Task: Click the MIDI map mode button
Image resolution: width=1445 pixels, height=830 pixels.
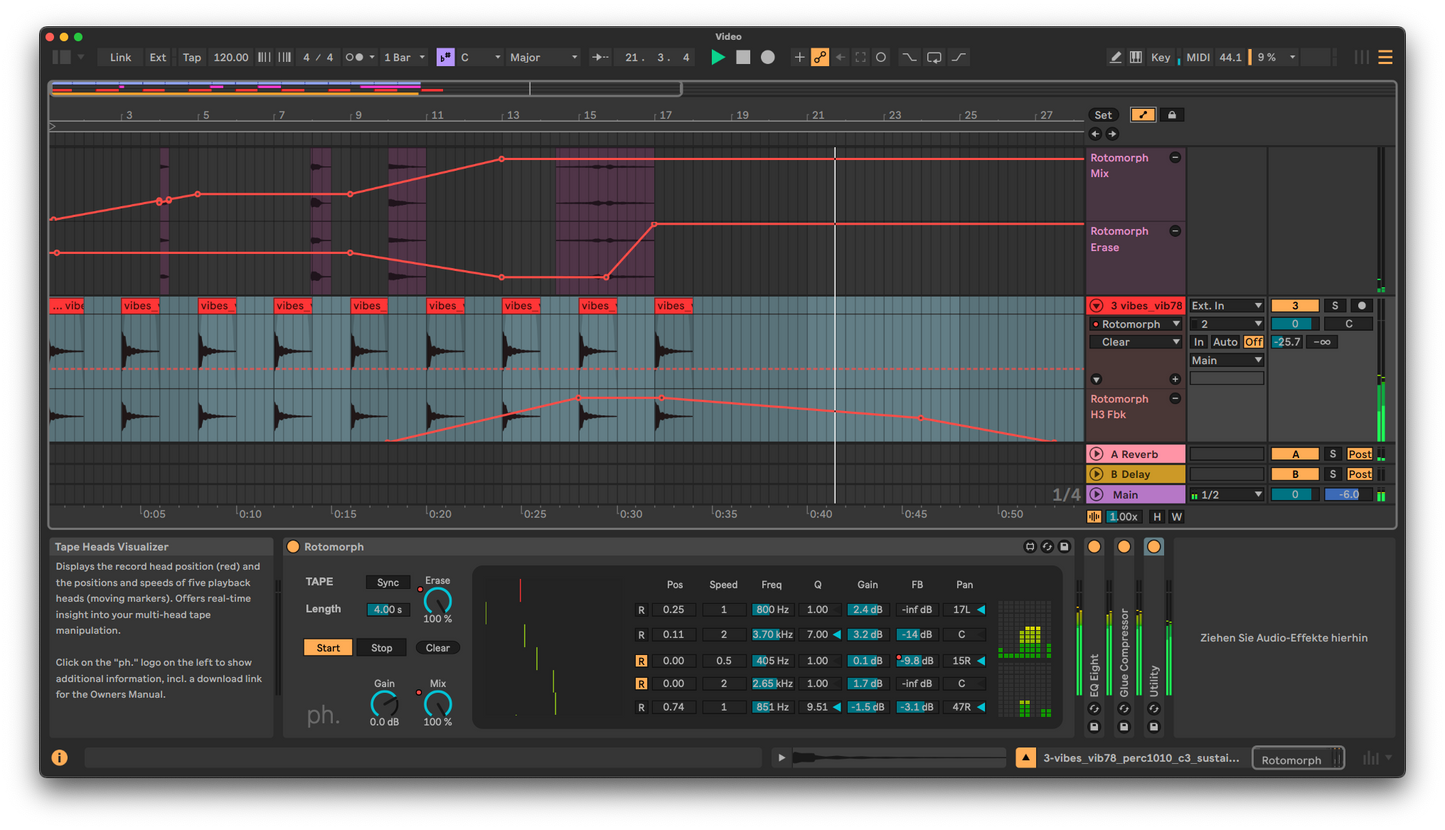Action: click(x=1198, y=58)
